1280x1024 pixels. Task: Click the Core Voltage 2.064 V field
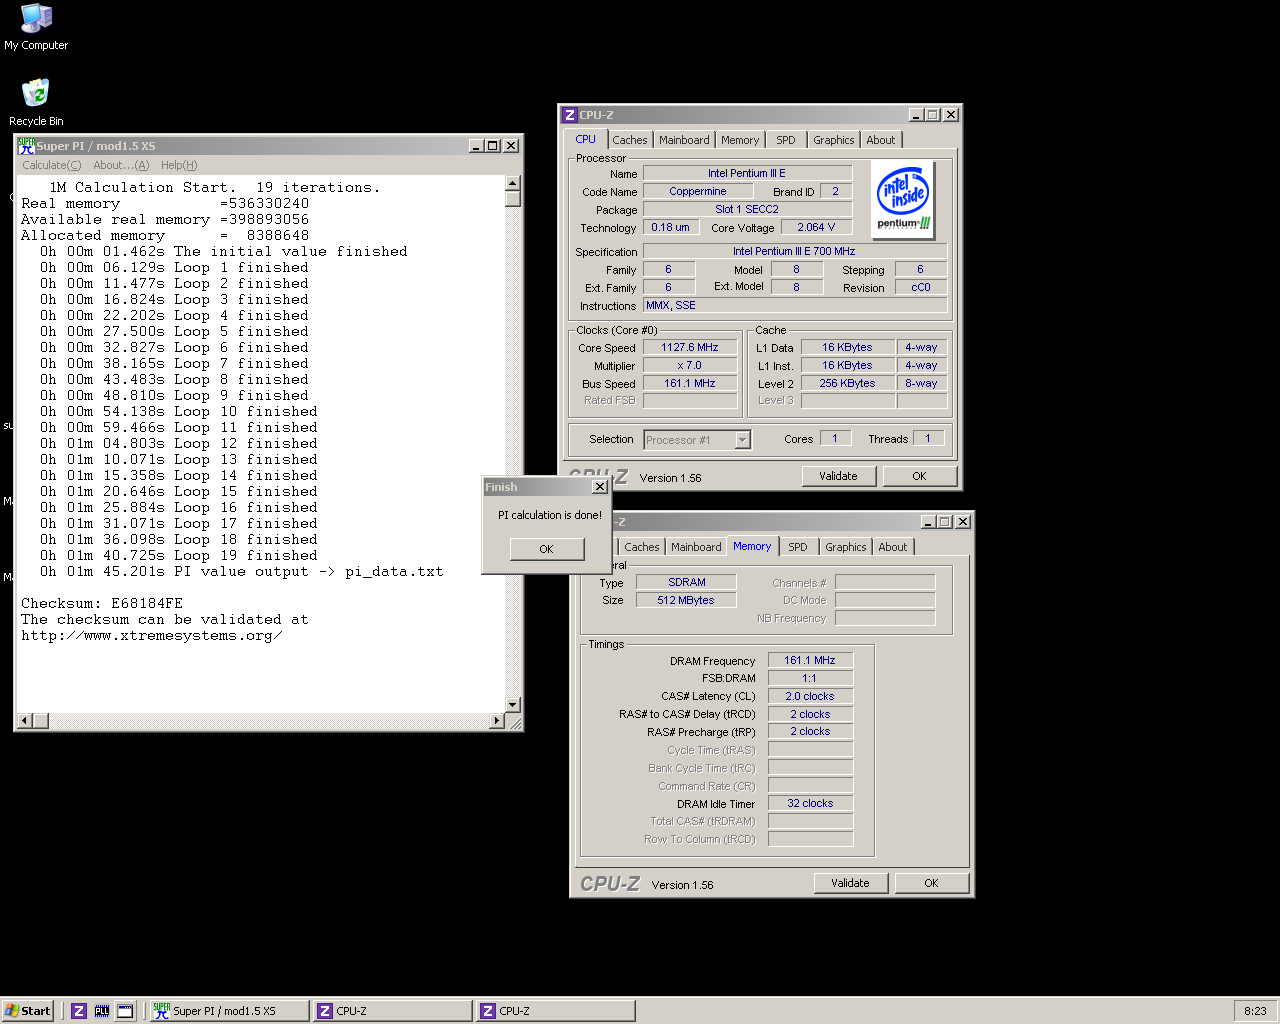[816, 227]
